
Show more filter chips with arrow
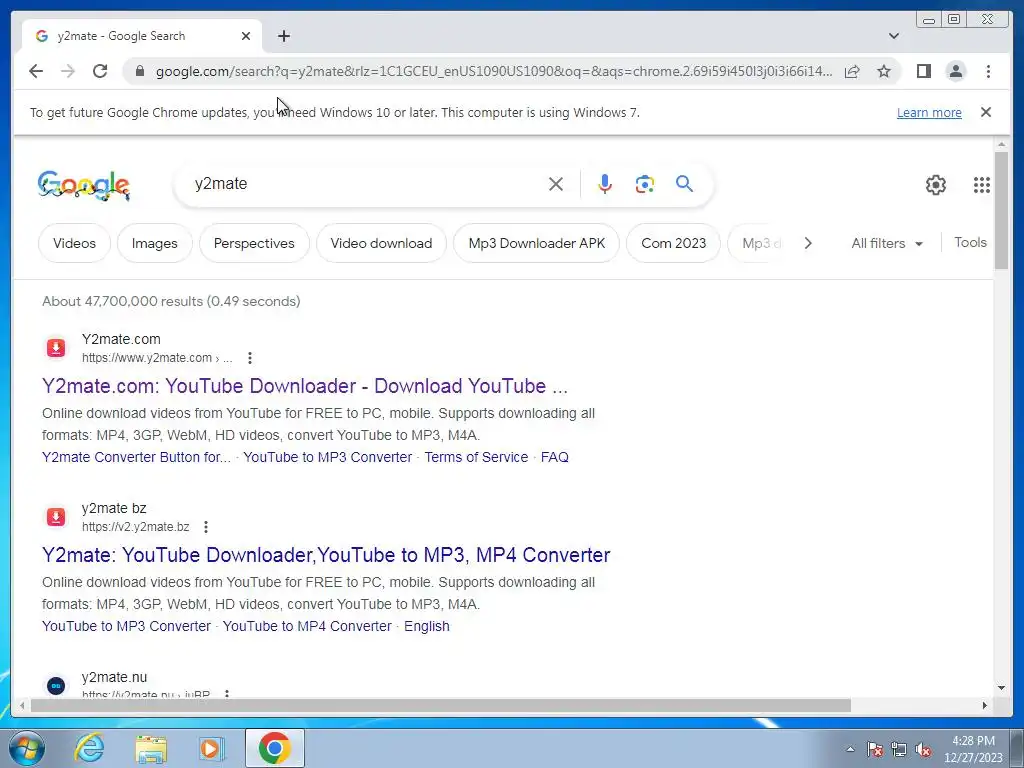[x=808, y=243]
